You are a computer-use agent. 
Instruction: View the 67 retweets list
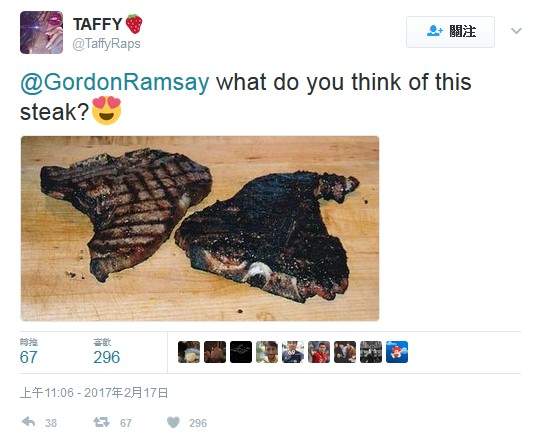29,351
